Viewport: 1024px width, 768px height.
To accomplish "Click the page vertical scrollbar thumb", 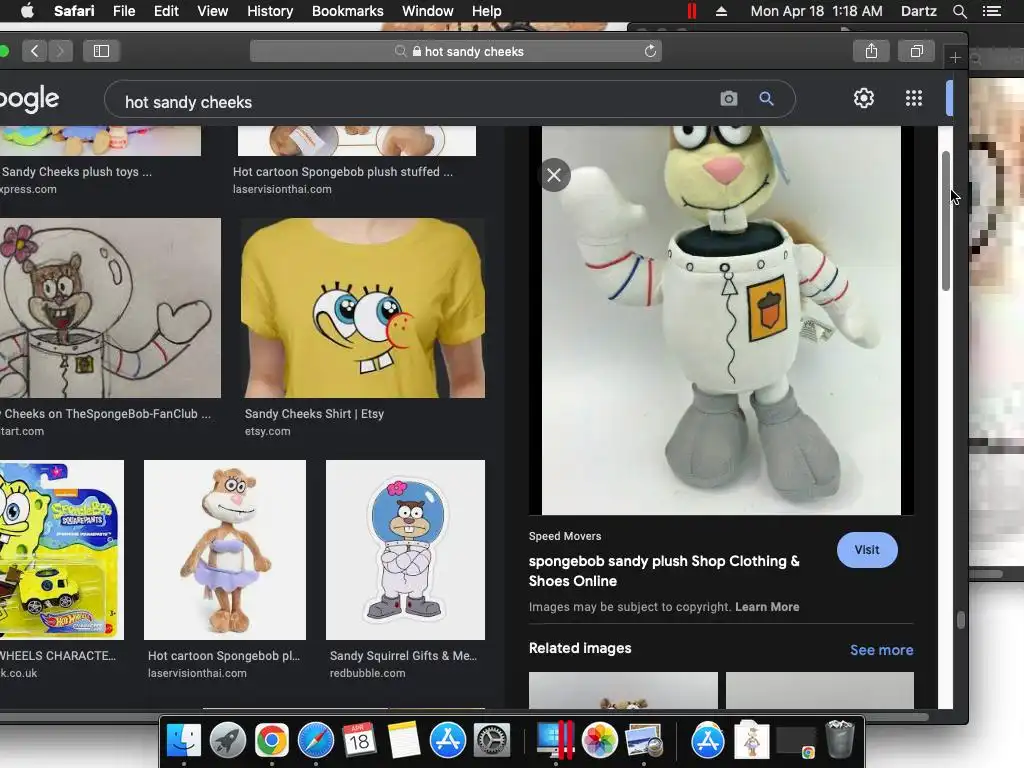I will tap(946, 221).
